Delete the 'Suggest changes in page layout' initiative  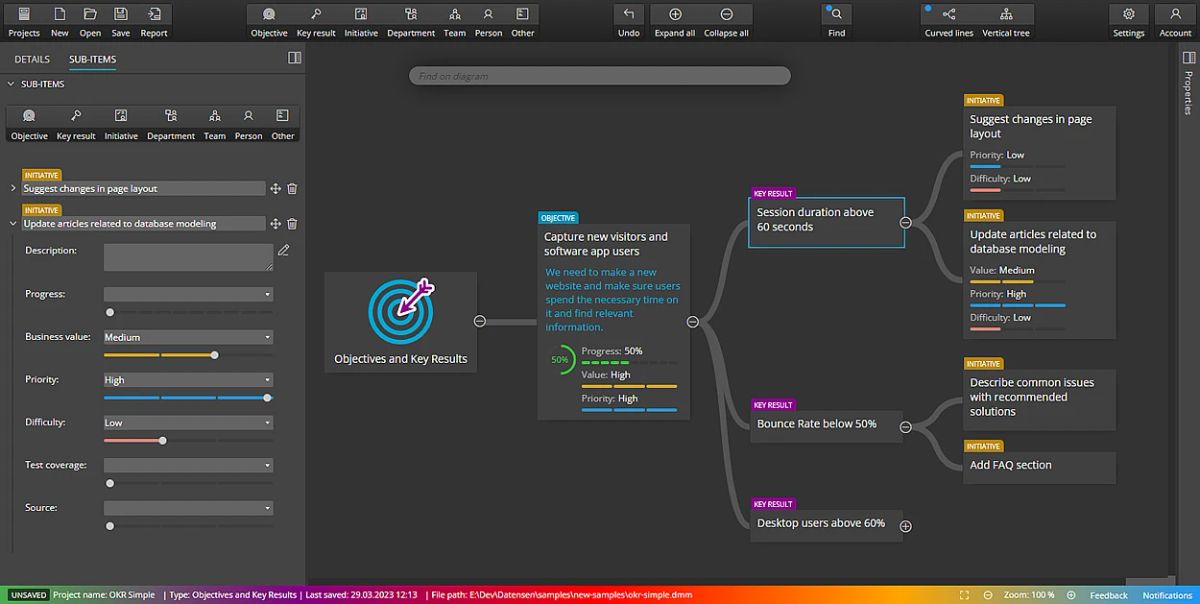click(291, 188)
